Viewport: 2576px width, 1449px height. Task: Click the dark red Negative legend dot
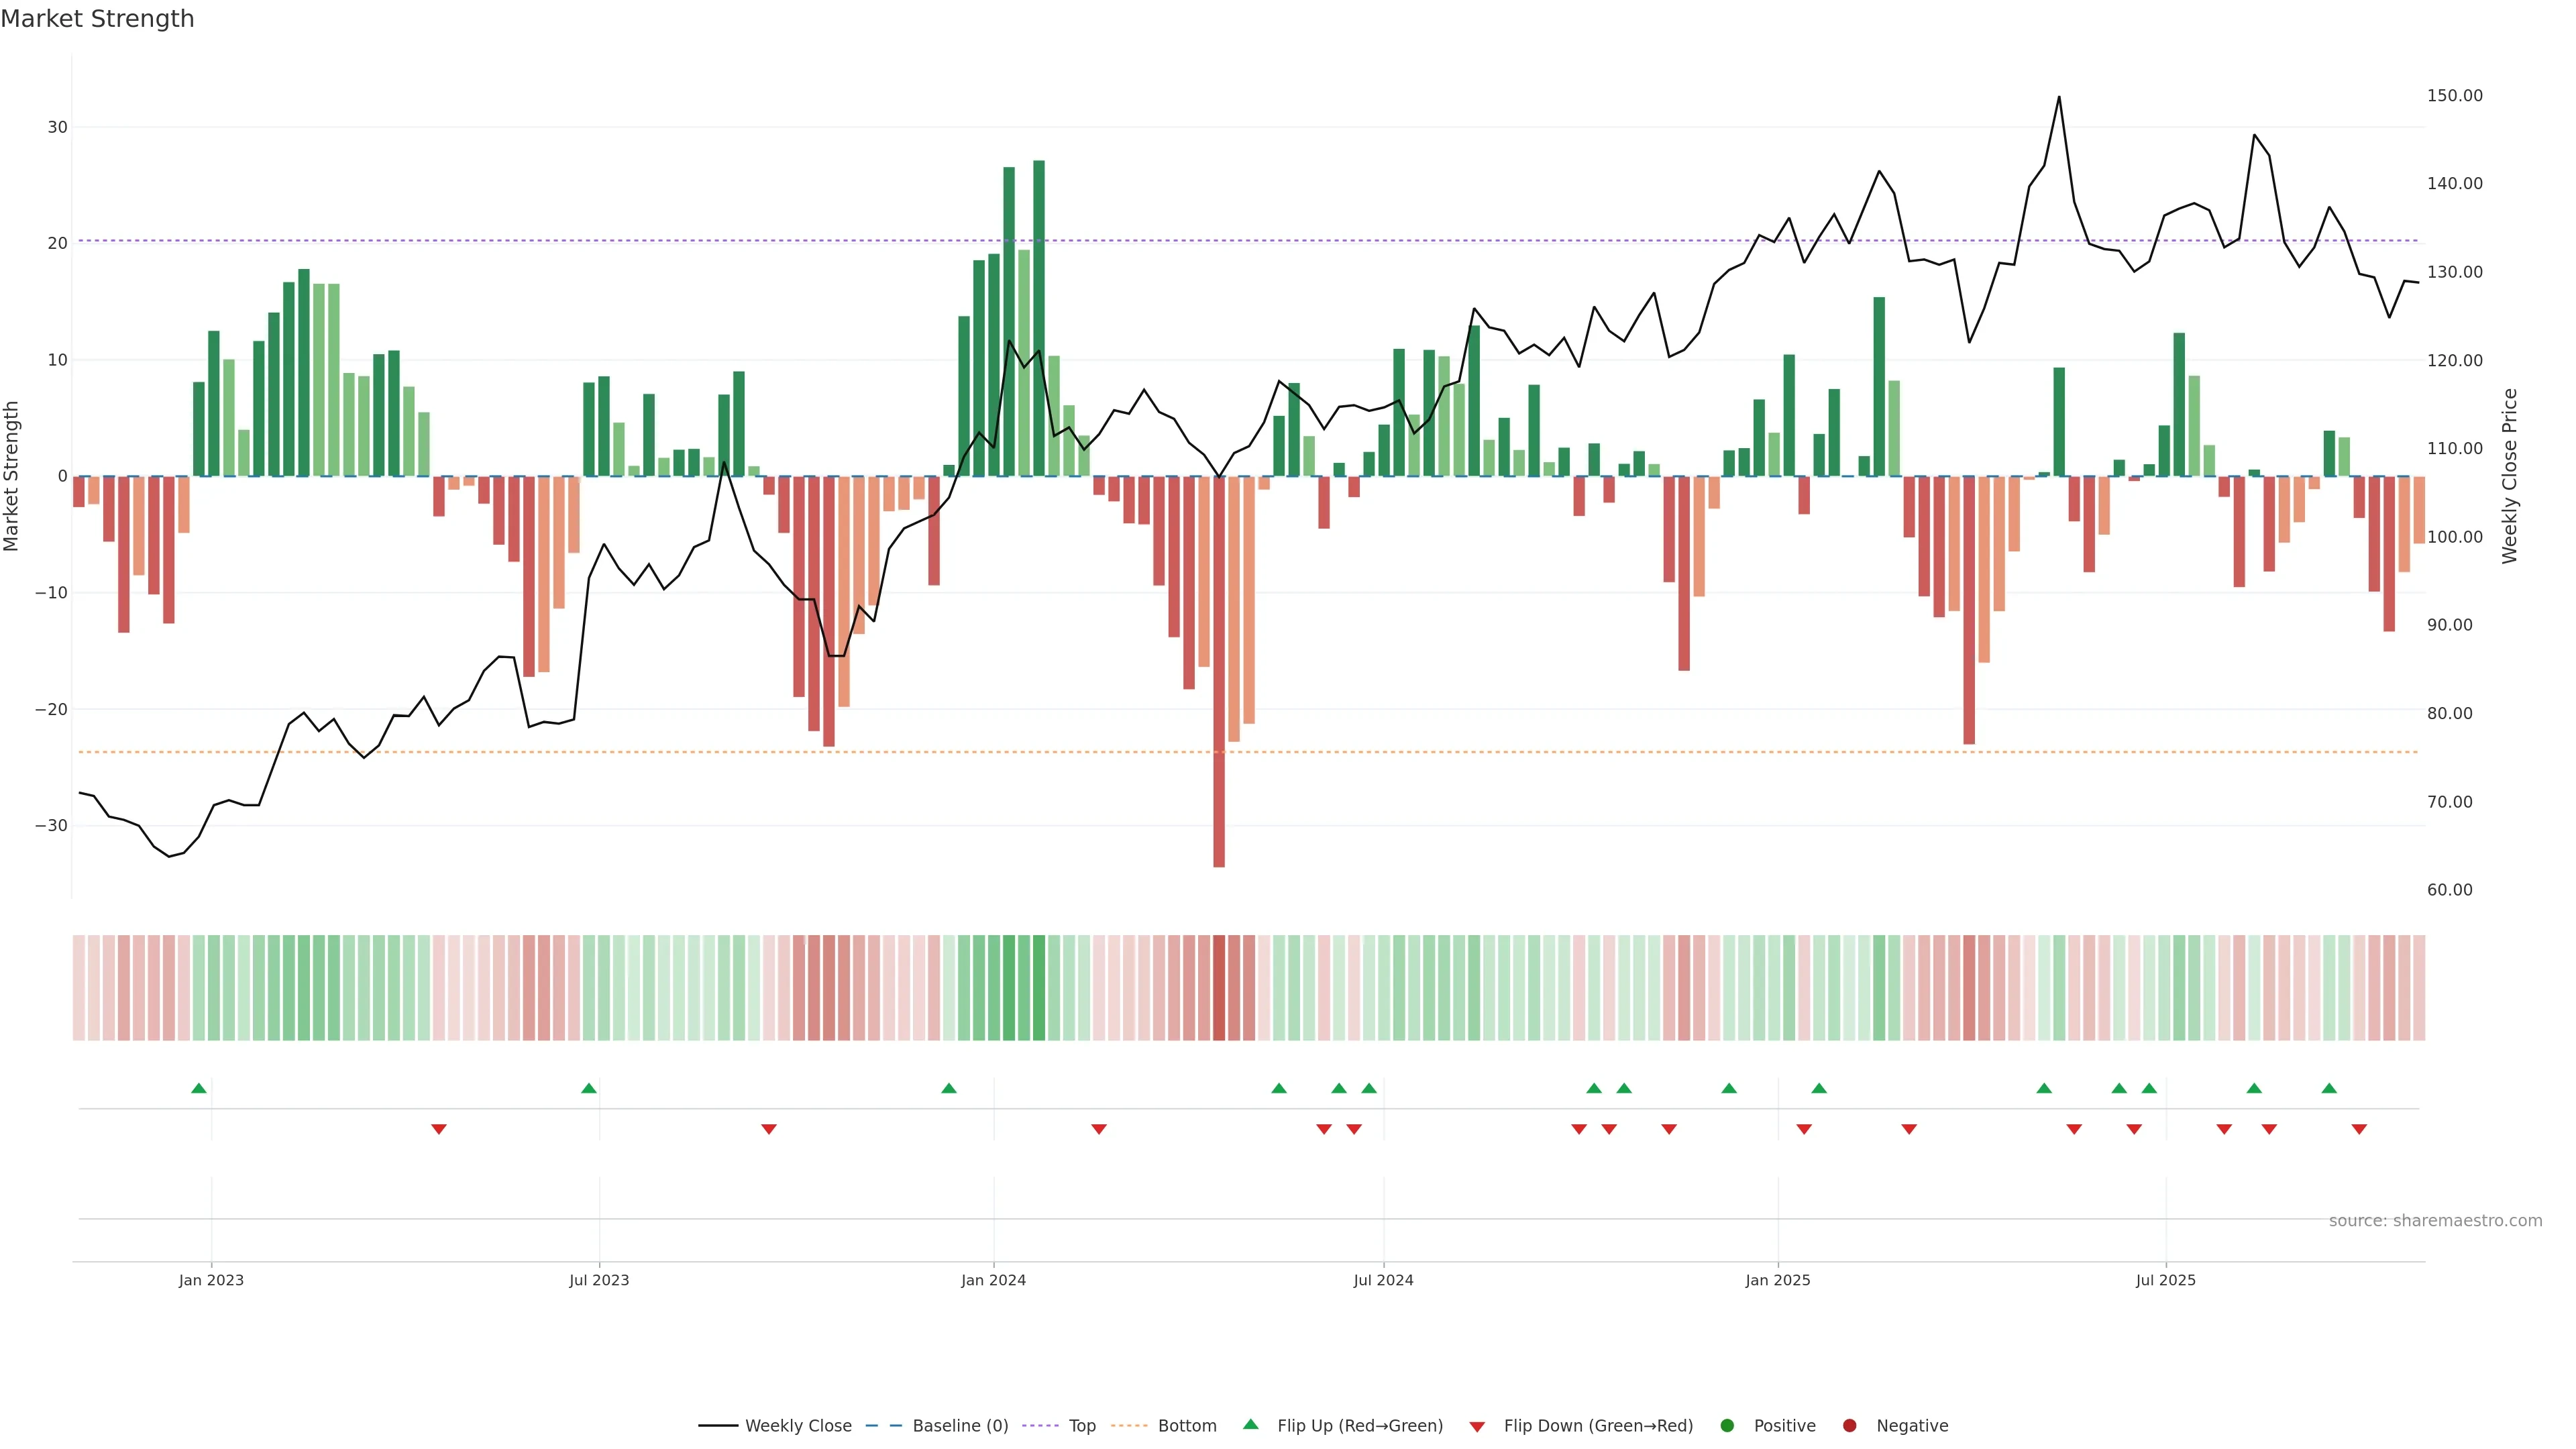[x=1849, y=1425]
